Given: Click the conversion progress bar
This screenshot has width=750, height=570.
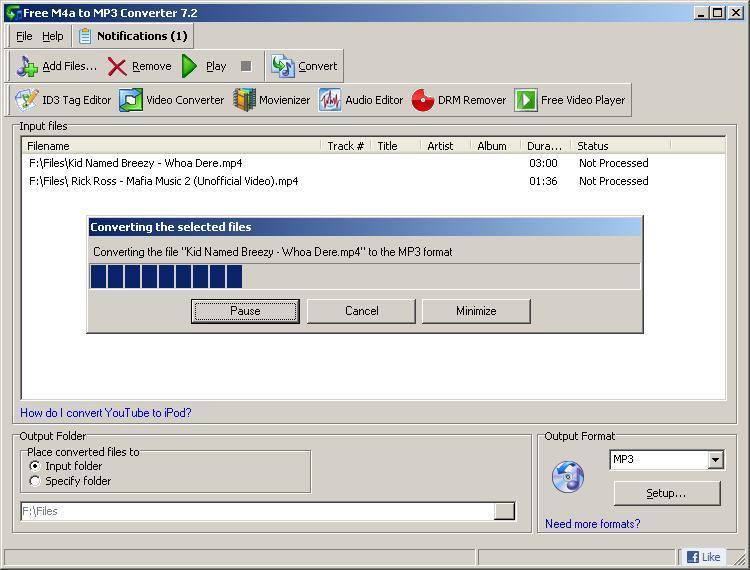Looking at the screenshot, I should 364,277.
